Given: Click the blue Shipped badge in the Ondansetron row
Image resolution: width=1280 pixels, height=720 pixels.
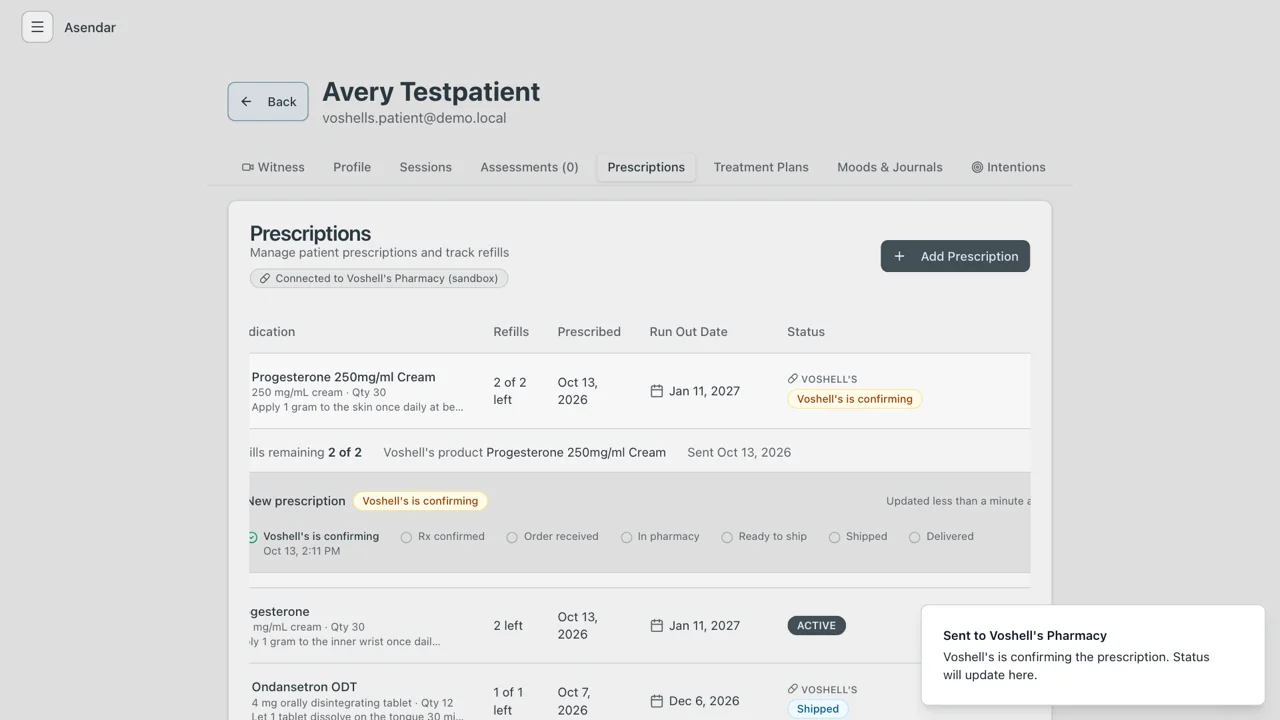Looking at the screenshot, I should coord(818,709).
